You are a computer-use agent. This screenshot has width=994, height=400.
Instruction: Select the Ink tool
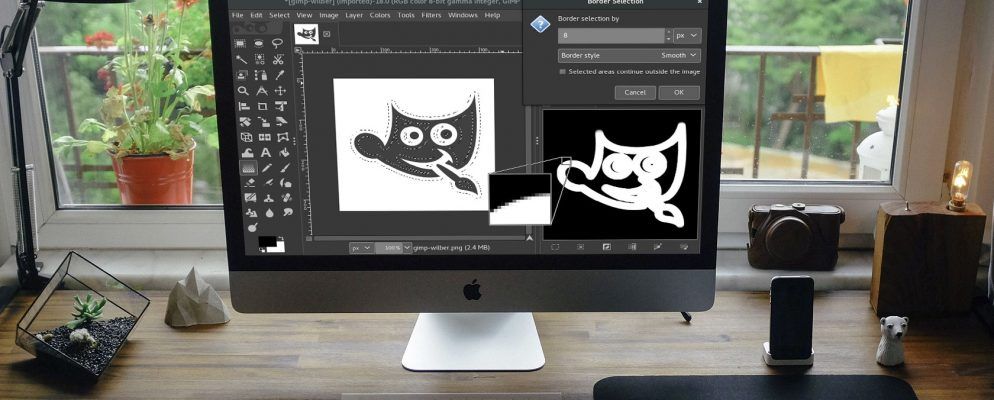tap(287, 183)
